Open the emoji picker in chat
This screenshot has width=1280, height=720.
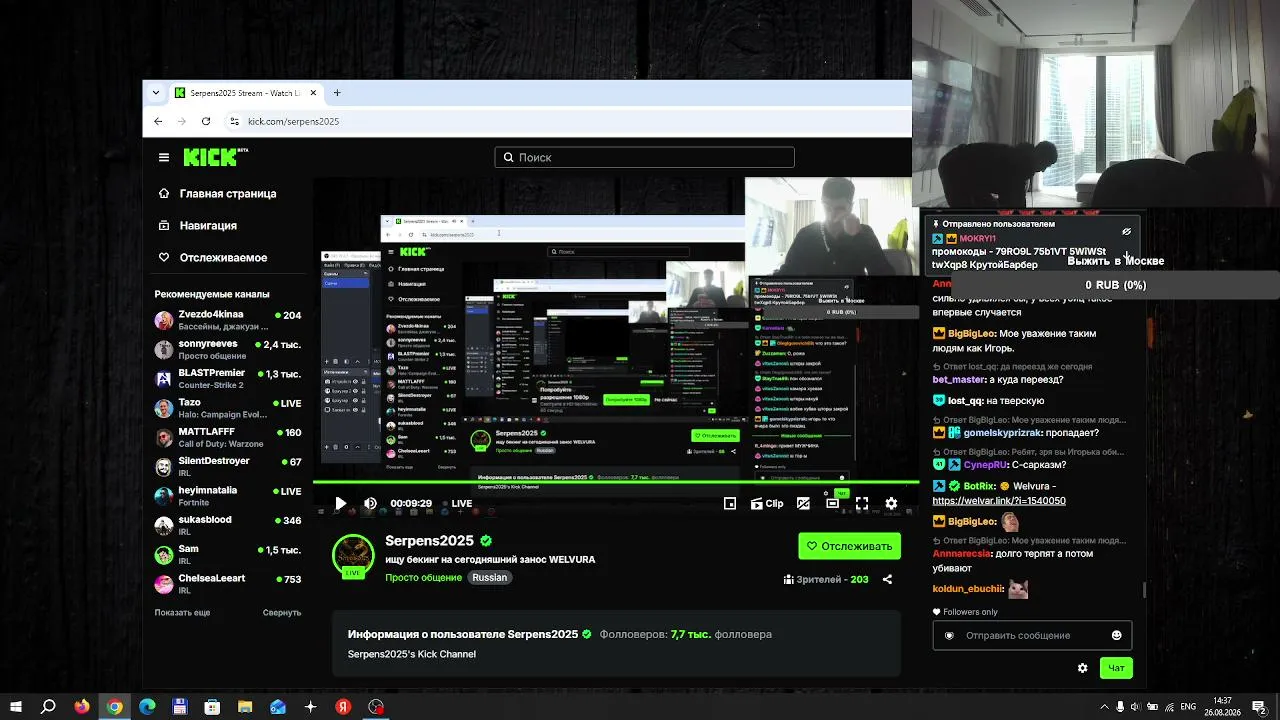pyautogui.click(x=1117, y=635)
